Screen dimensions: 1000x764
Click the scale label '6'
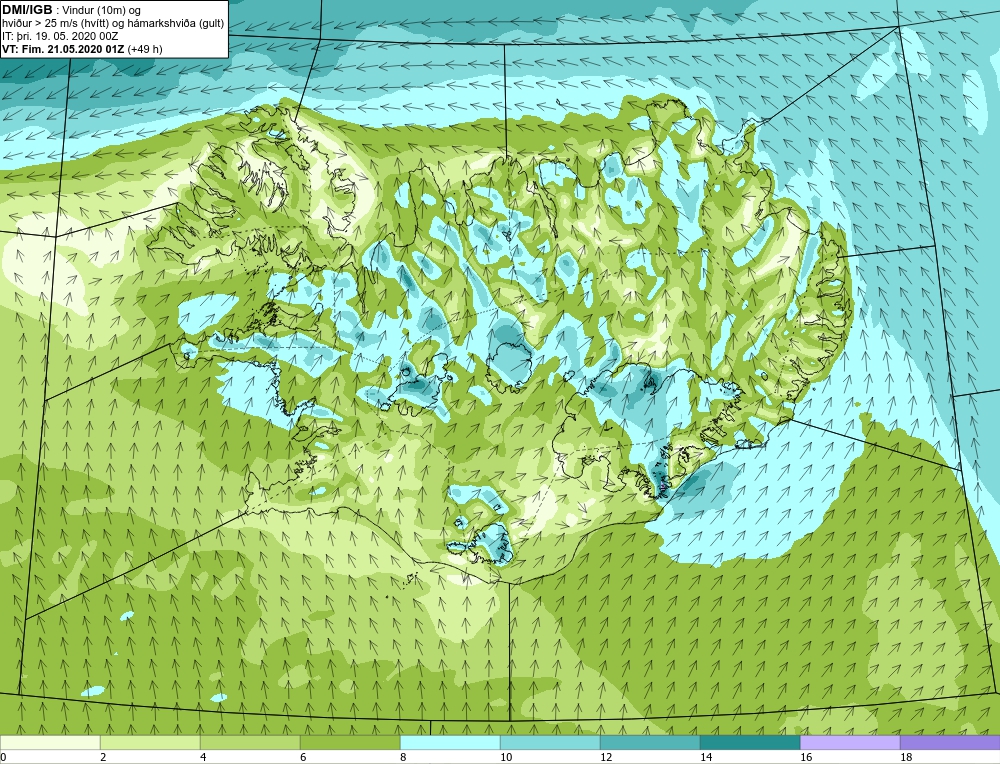304,757
